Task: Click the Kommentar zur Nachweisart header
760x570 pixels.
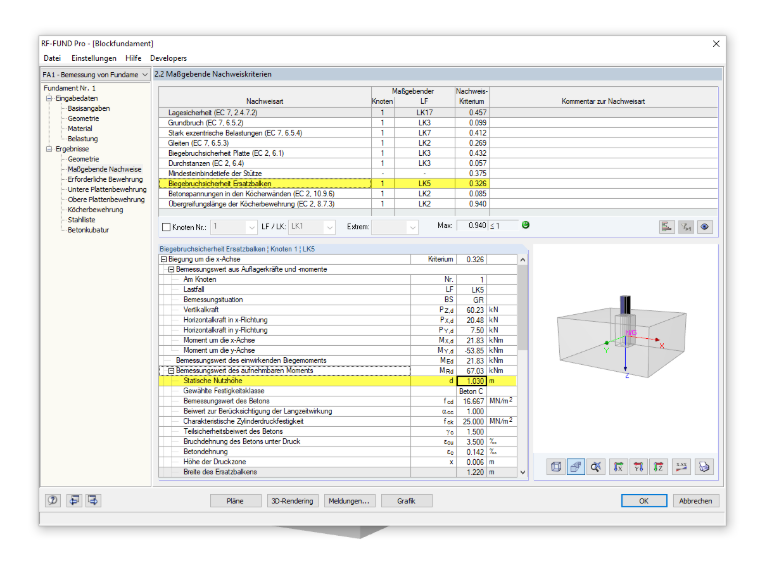Action: 603,101
